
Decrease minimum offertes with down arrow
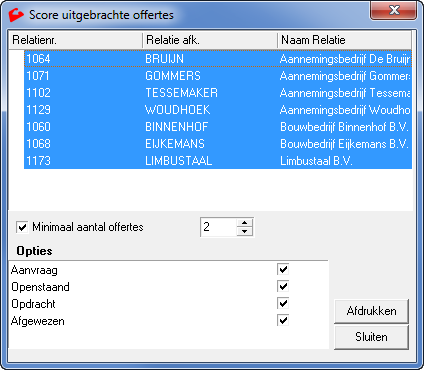click(x=245, y=231)
